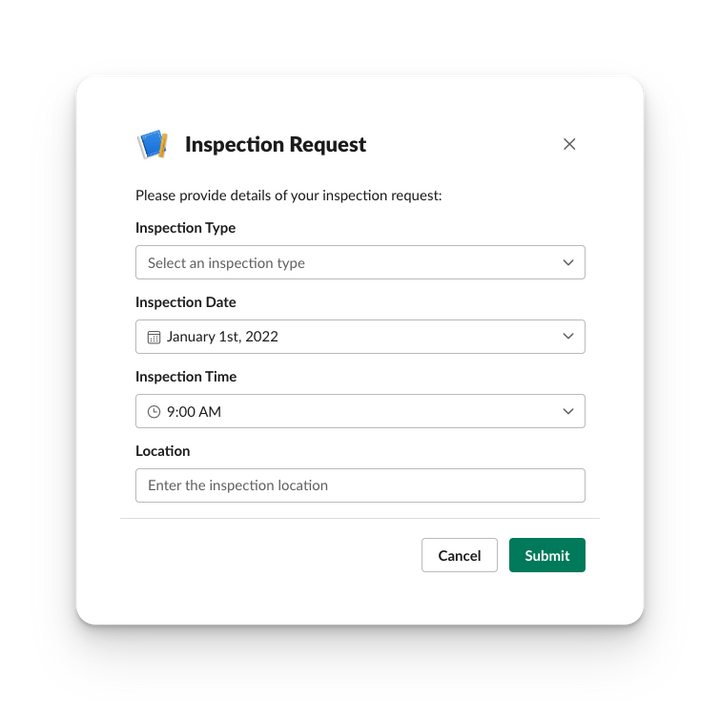Click the 'Location' field label
720x701 pixels.
click(163, 451)
